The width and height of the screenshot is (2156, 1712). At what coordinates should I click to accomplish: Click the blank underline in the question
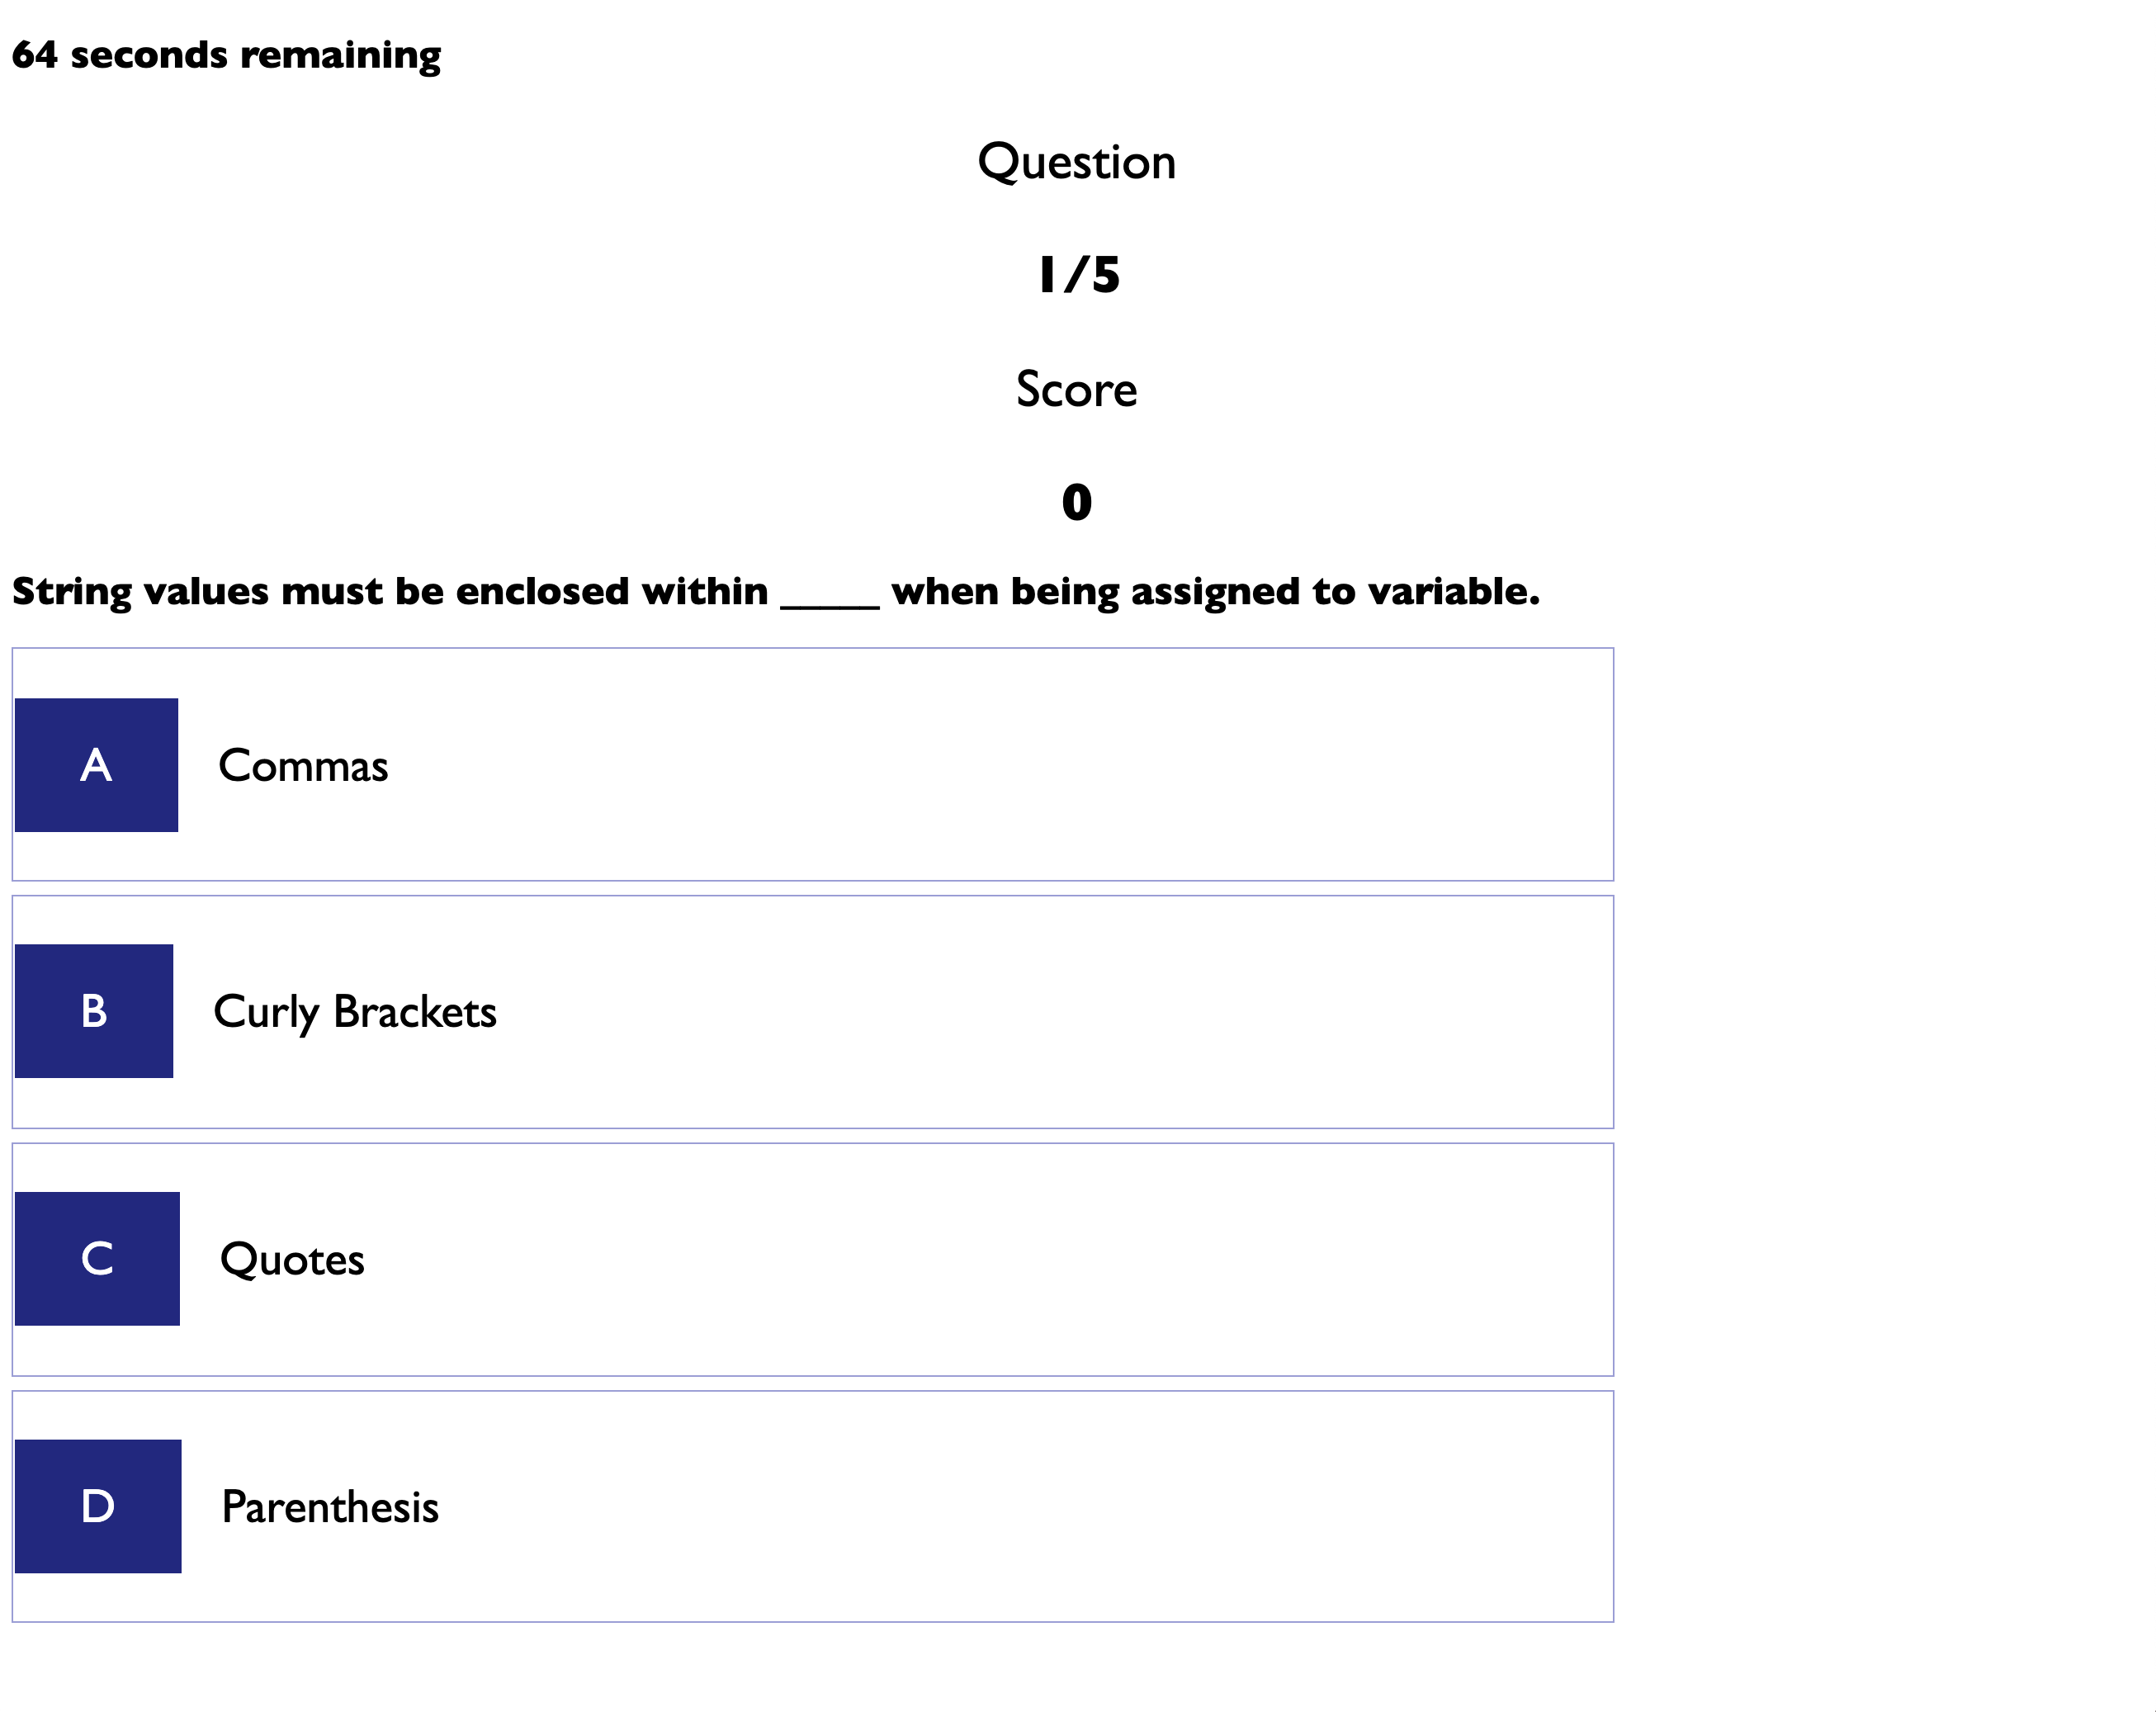(x=830, y=605)
